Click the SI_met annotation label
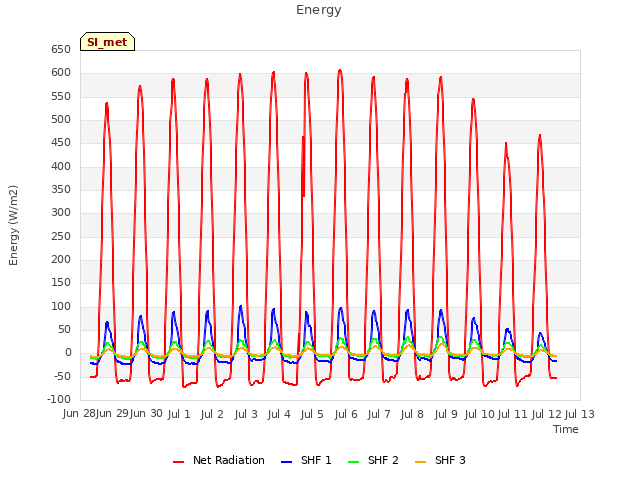The image size is (640, 480). coord(107,42)
